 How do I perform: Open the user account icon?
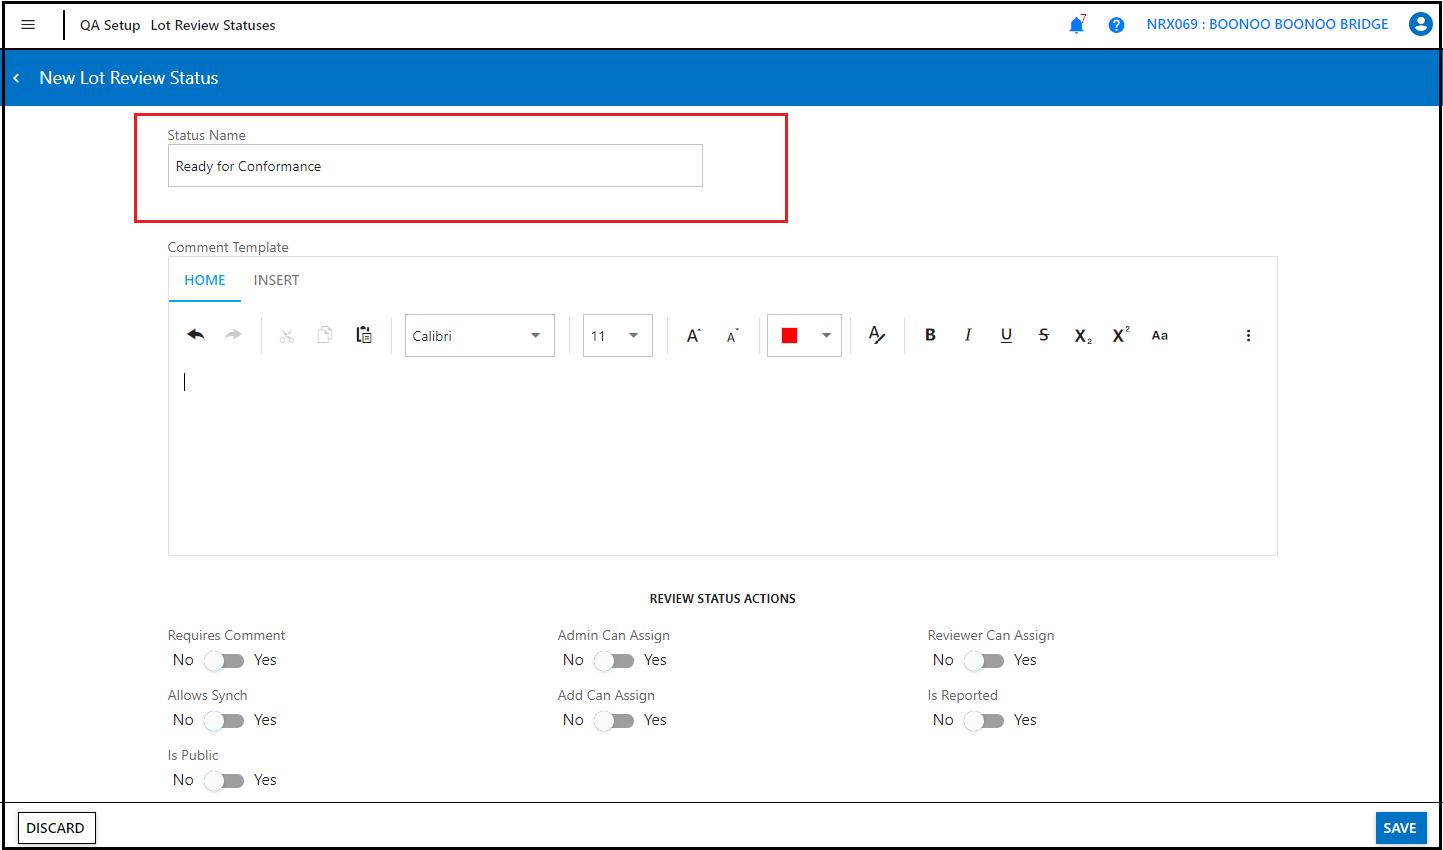click(x=1421, y=24)
